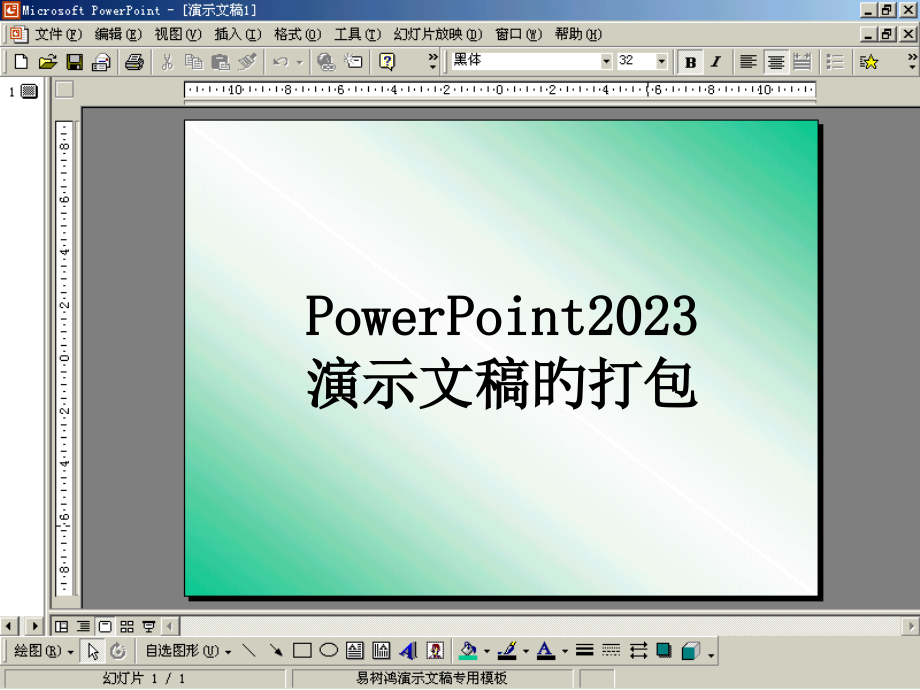Open animation effects star icon
Viewport: 920px width, 690px height.
point(869,62)
